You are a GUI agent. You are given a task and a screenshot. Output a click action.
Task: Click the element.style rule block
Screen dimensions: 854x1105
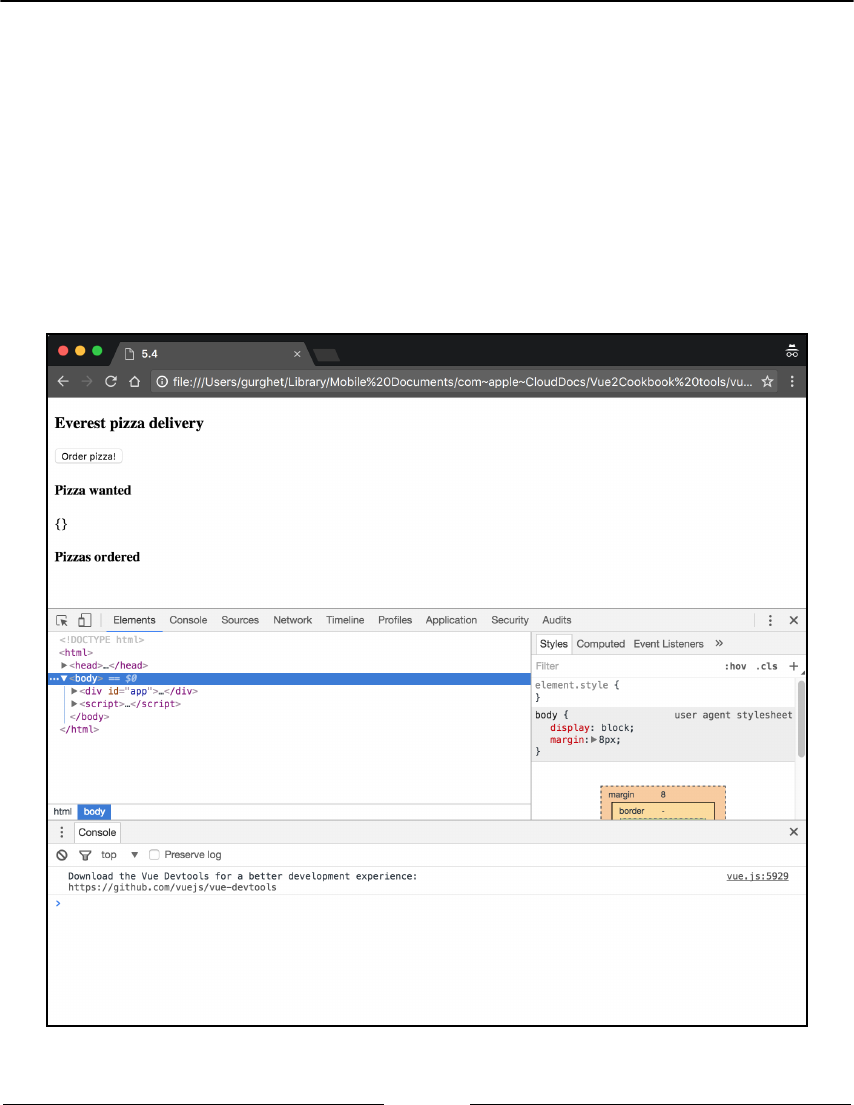662,691
